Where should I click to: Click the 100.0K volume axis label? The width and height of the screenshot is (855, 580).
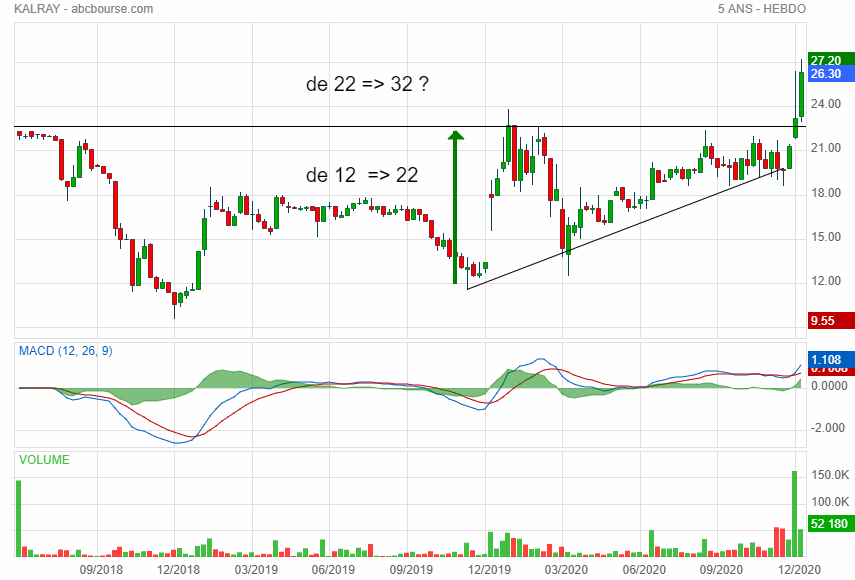[x=830, y=502]
